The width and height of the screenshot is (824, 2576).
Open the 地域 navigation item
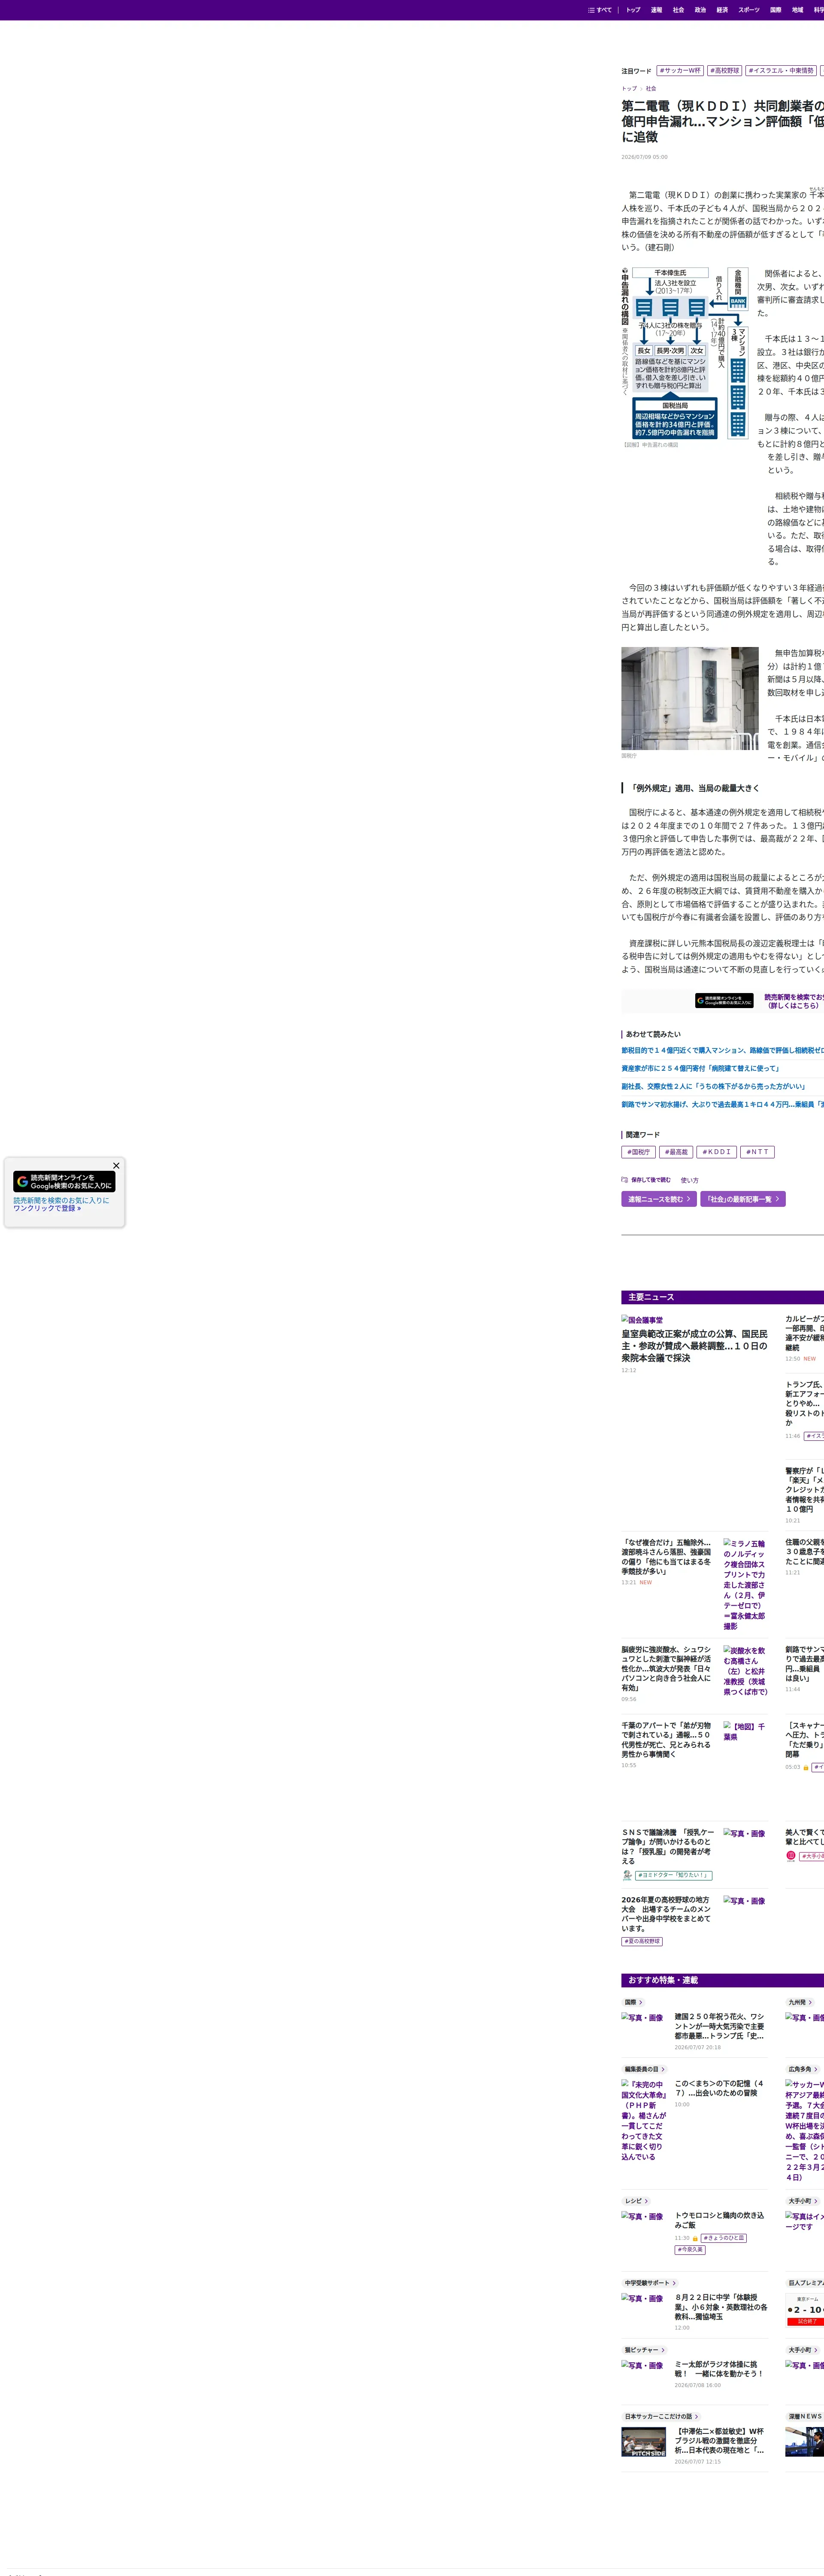pos(798,10)
